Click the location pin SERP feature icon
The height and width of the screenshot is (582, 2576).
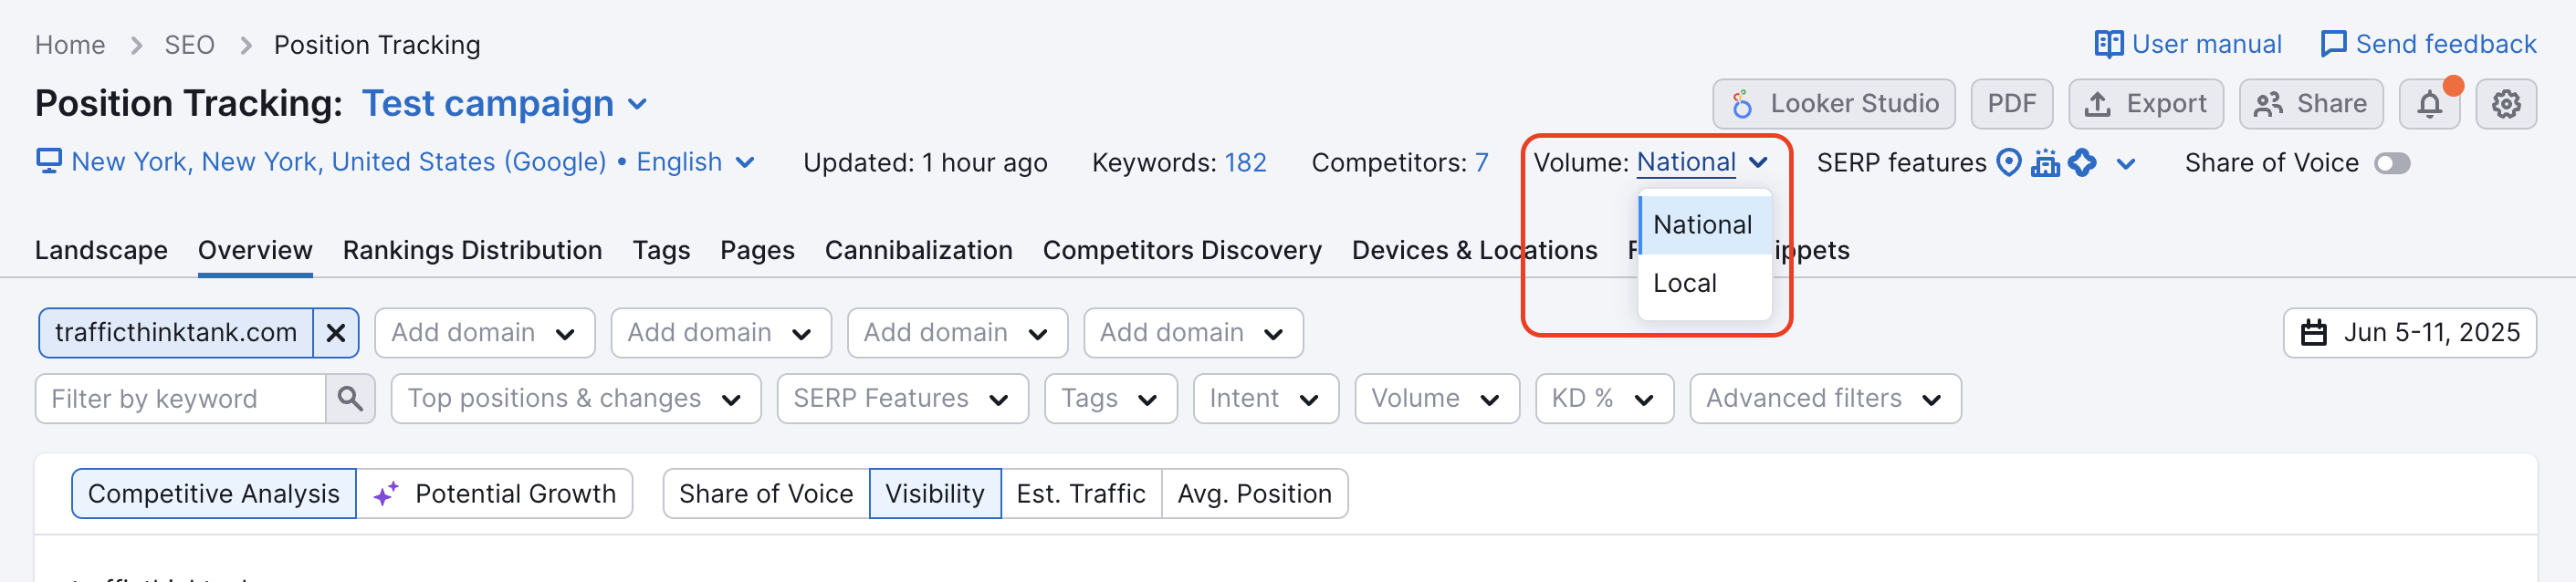[x=2010, y=162]
